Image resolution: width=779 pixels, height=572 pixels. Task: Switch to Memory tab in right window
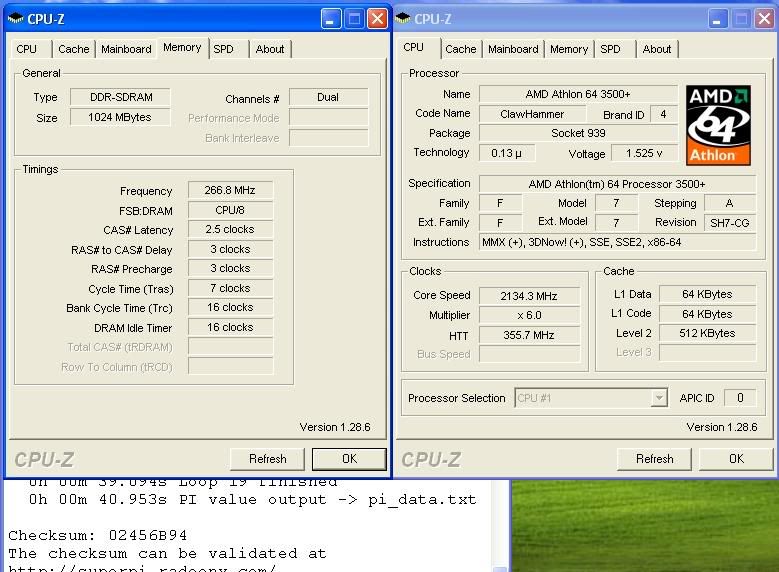pos(569,49)
